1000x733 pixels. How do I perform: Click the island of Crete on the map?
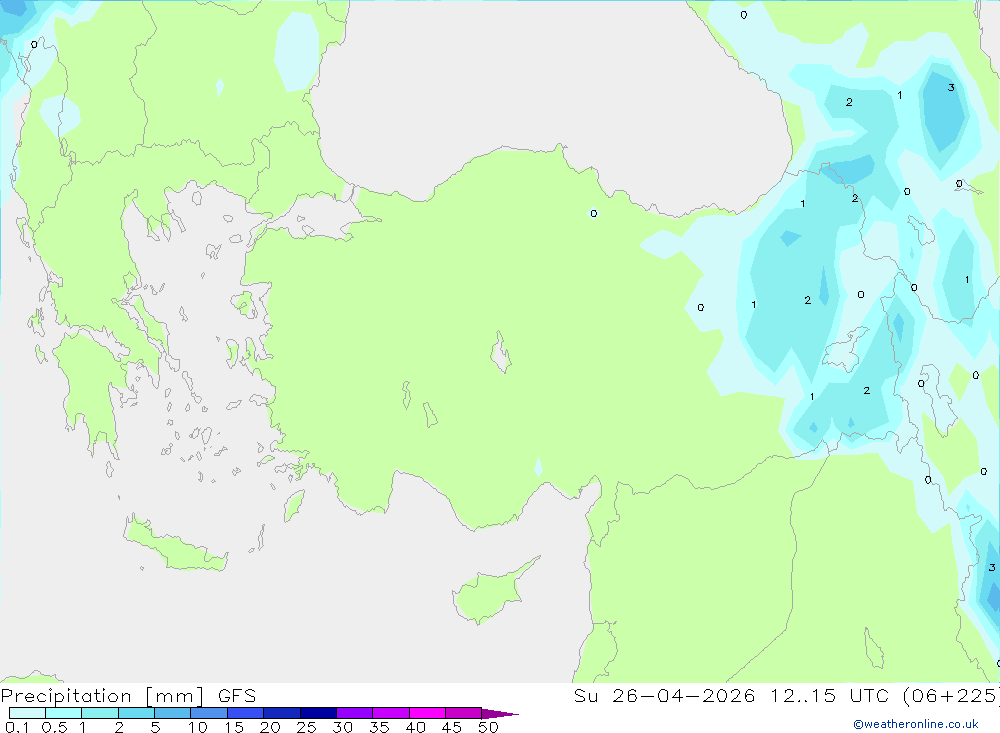pyautogui.click(x=175, y=546)
